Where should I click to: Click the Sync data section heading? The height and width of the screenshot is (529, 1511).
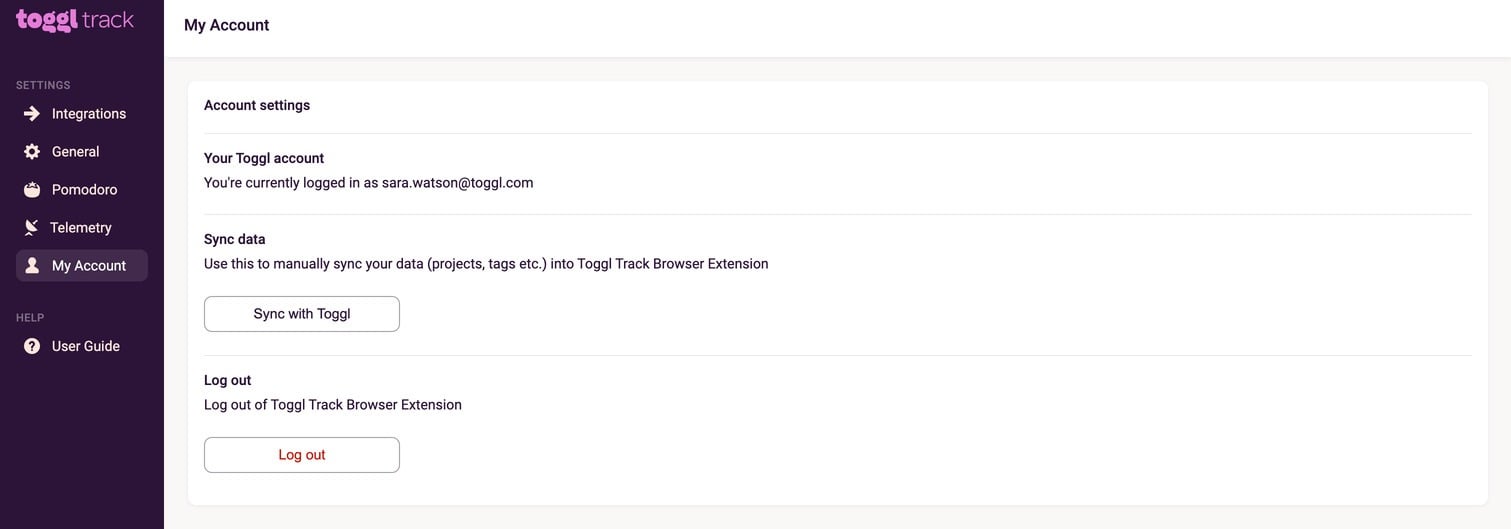point(235,240)
